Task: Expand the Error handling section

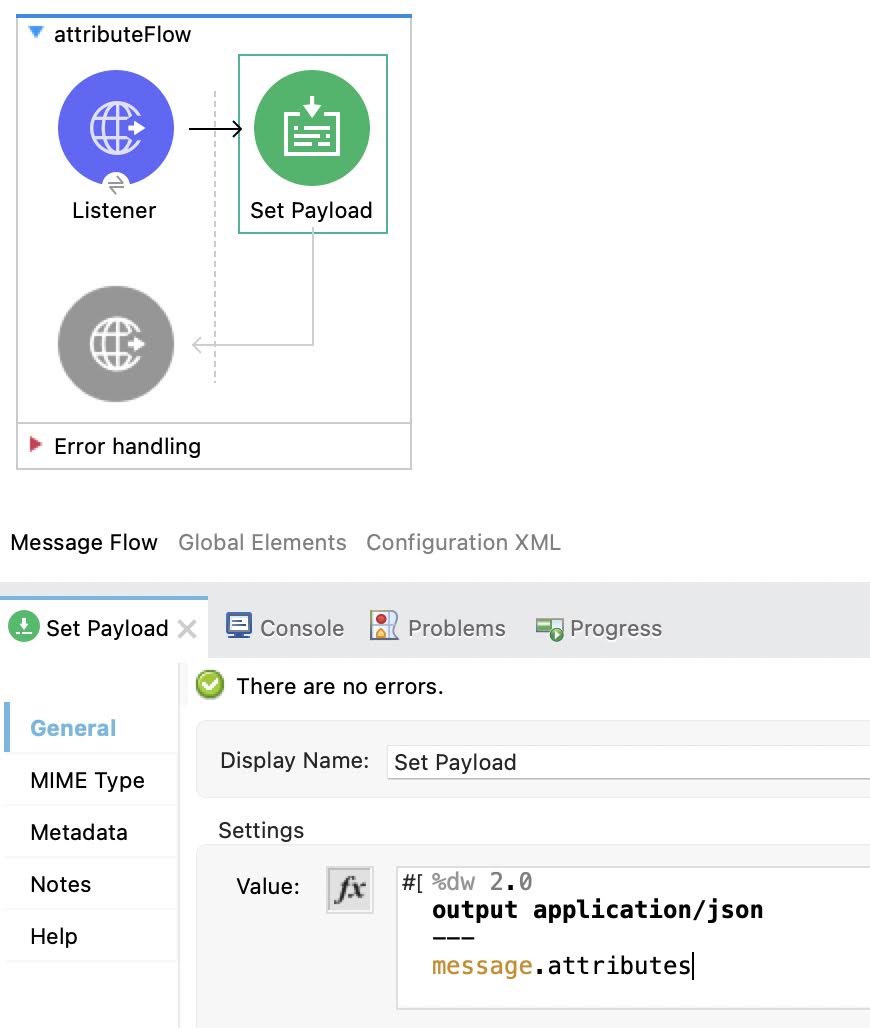Action: pos(35,445)
